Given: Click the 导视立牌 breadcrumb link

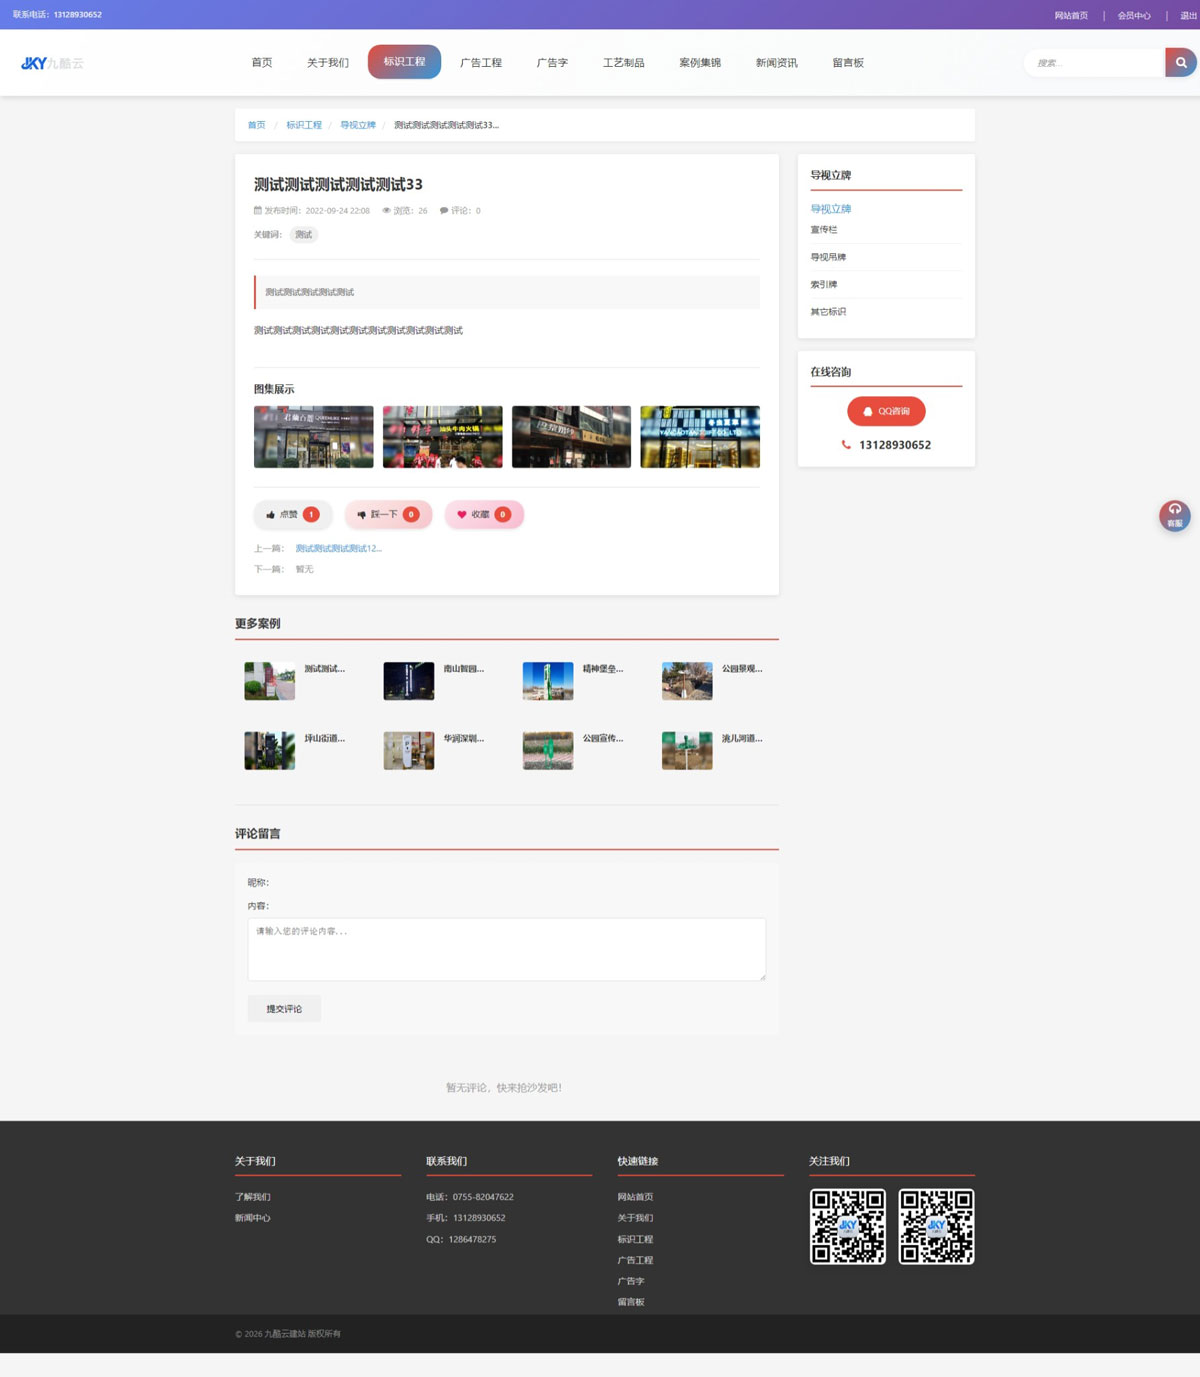Looking at the screenshot, I should point(357,125).
